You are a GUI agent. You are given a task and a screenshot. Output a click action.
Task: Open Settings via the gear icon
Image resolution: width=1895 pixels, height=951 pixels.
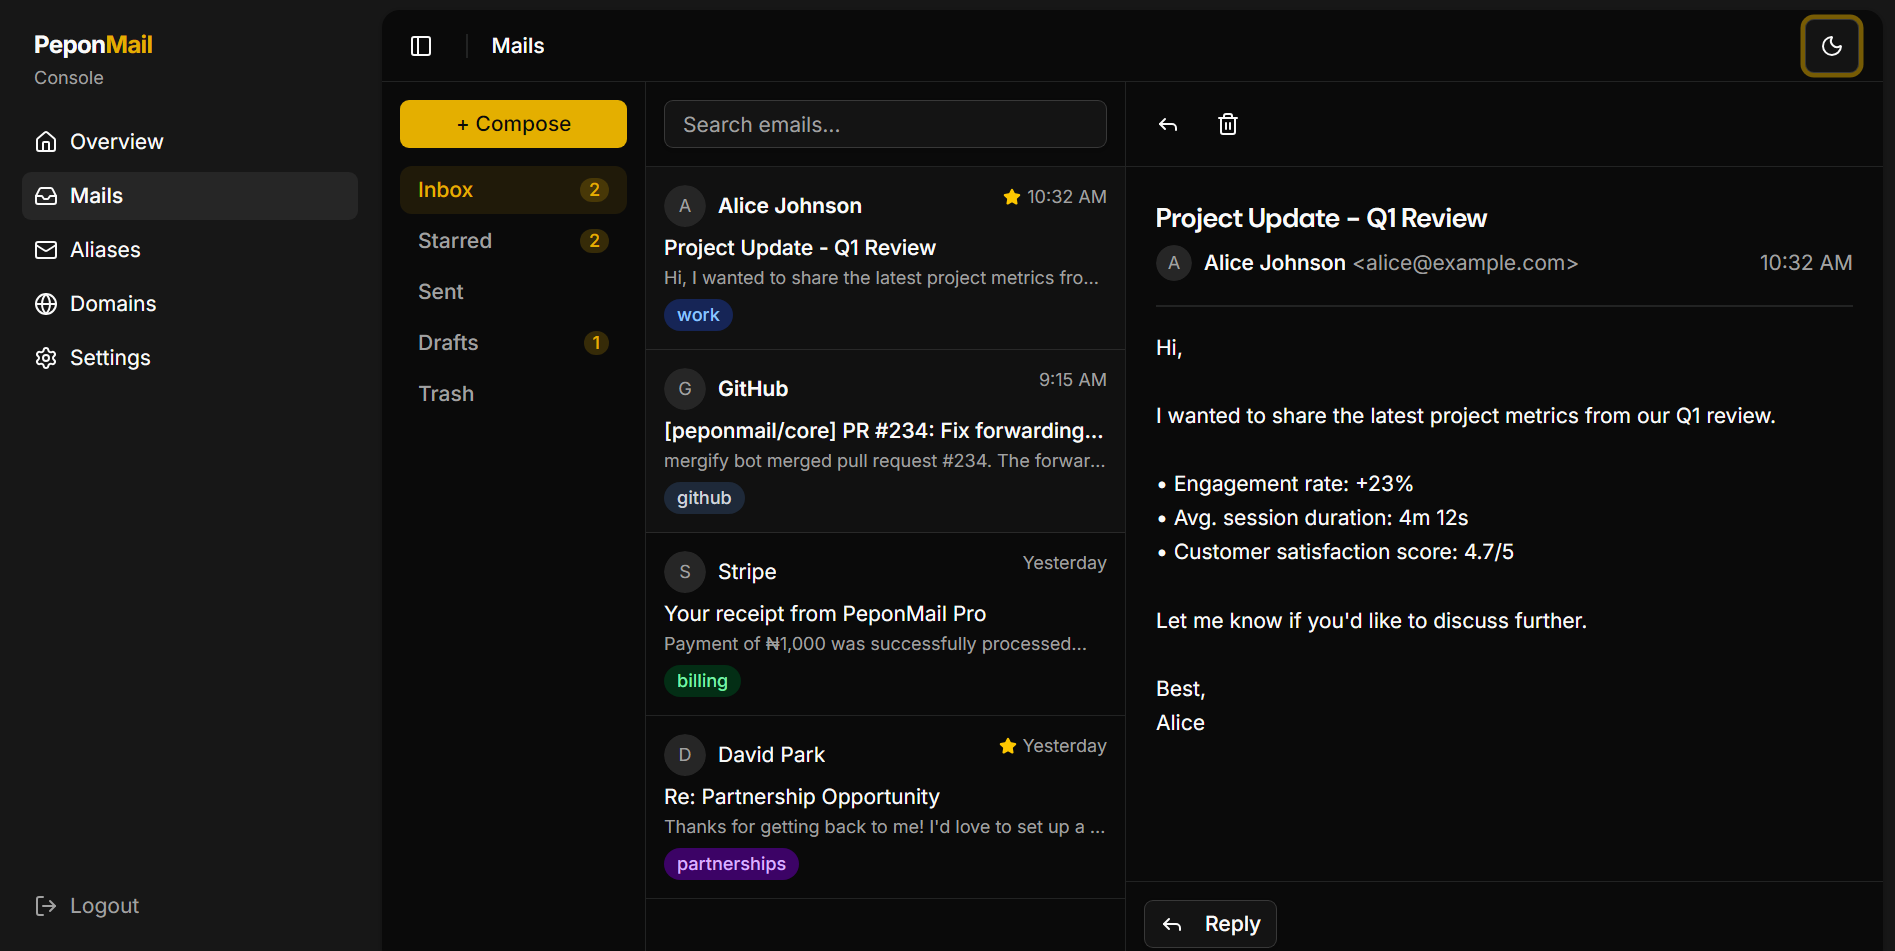46,357
